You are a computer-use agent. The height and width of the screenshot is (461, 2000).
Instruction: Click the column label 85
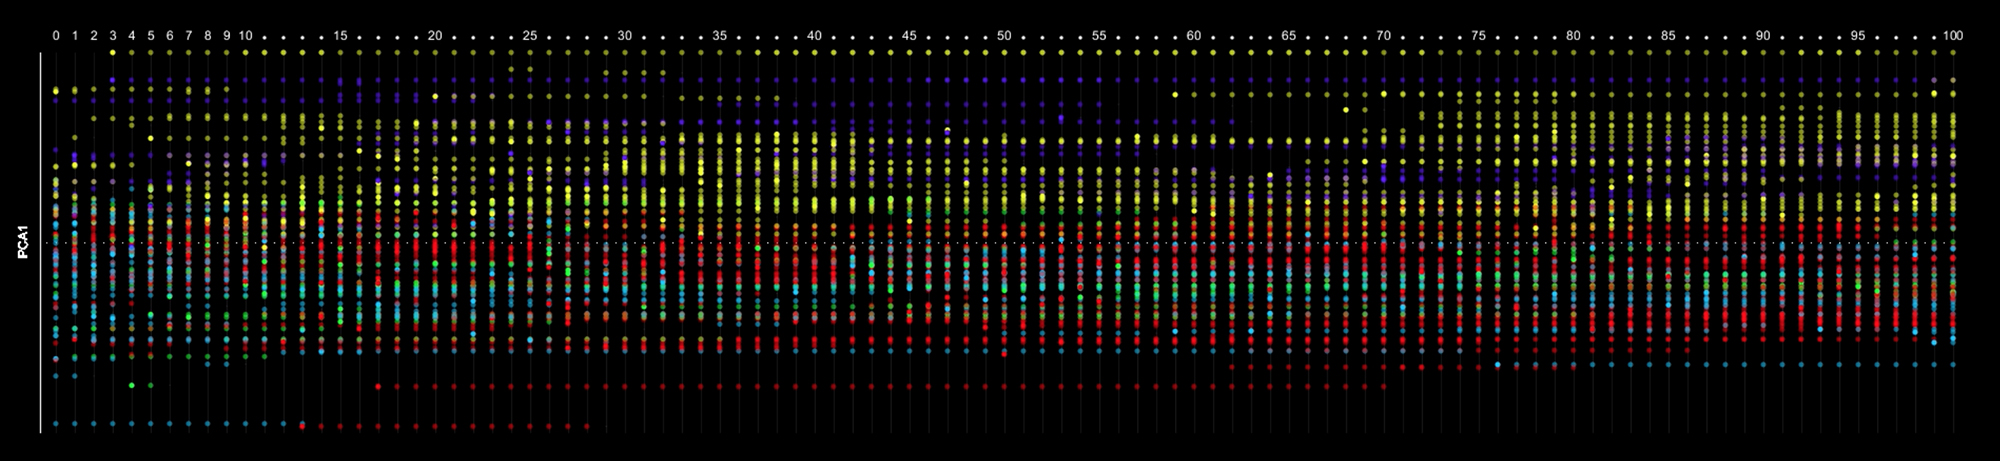point(1668,36)
